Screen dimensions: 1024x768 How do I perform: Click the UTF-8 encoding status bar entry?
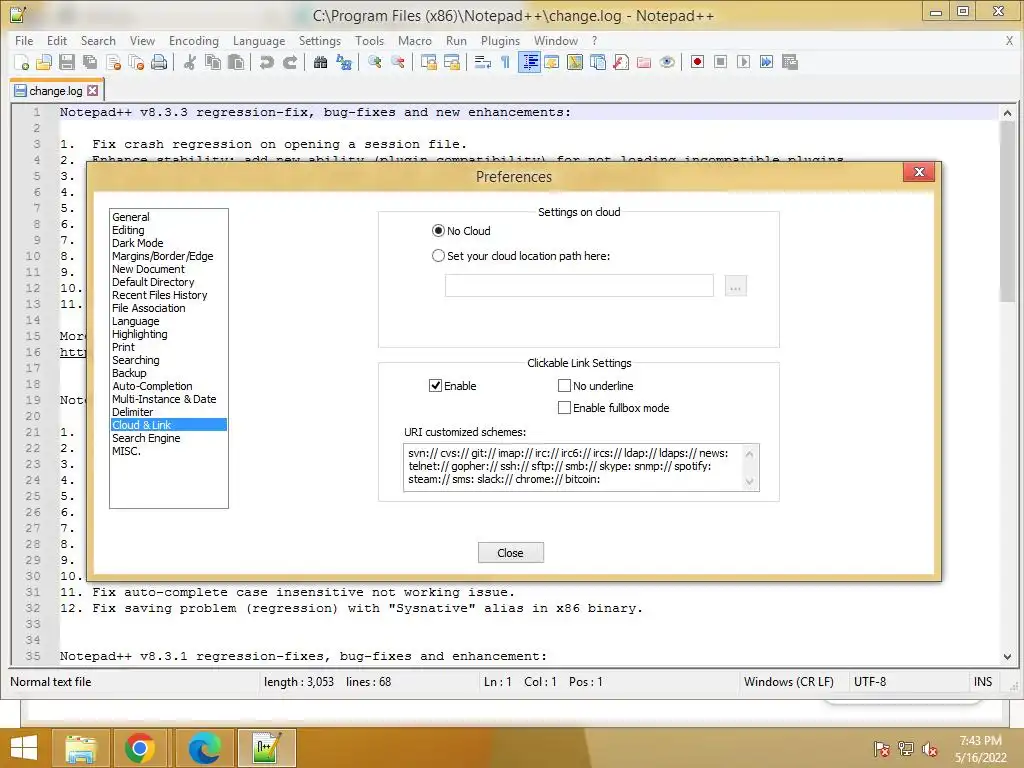coord(870,682)
